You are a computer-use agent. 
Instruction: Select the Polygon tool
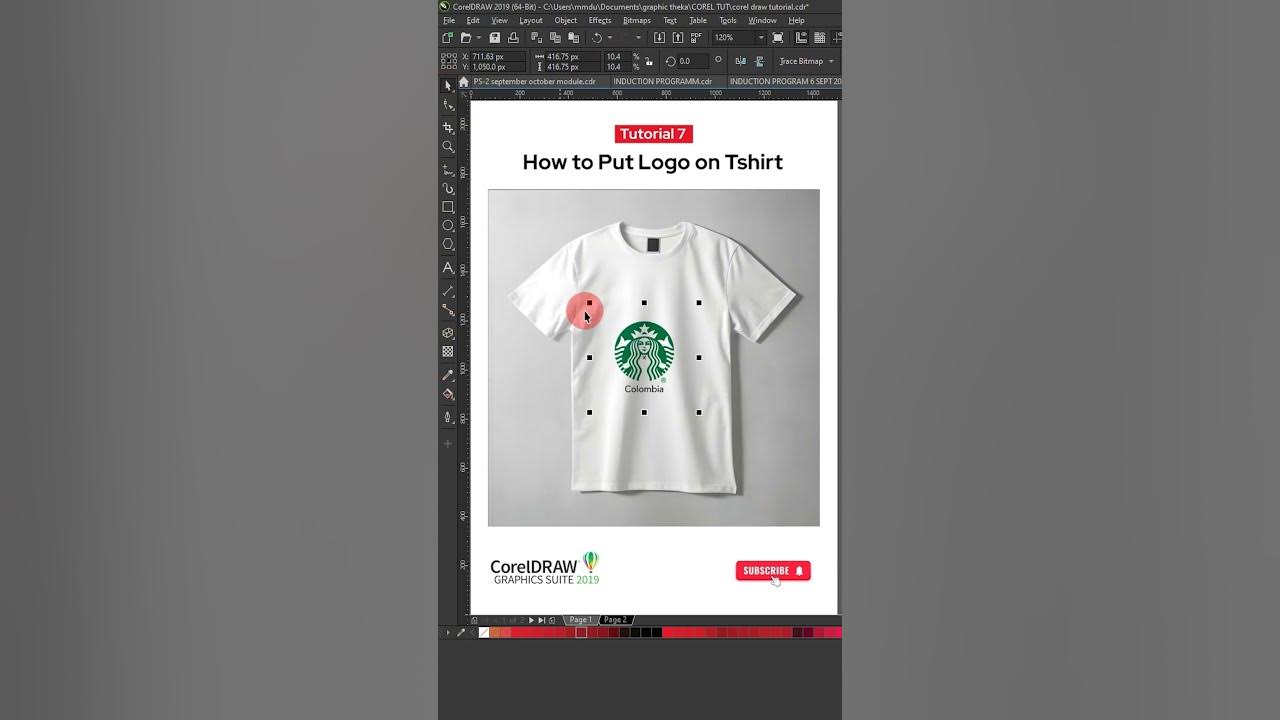[448, 244]
